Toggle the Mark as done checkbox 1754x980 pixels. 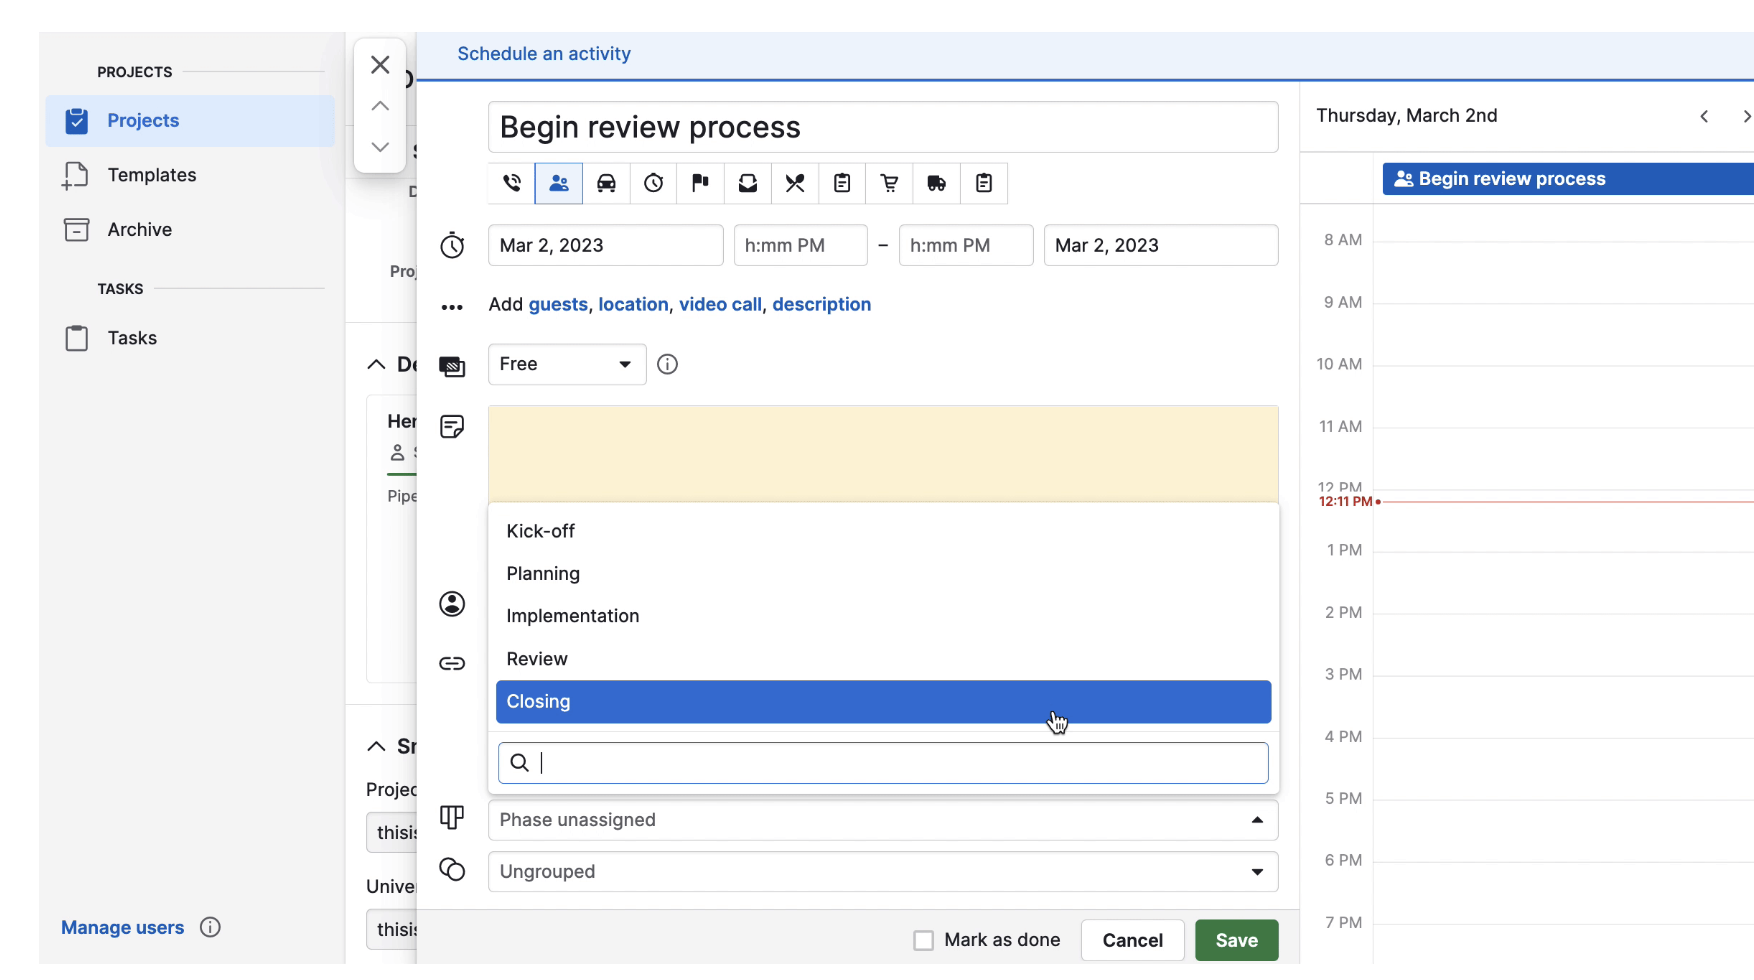click(x=924, y=941)
